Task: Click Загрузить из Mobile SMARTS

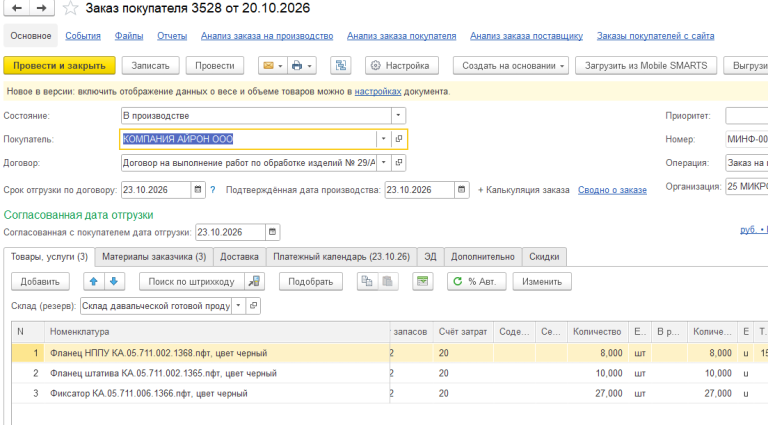Action: (646, 66)
